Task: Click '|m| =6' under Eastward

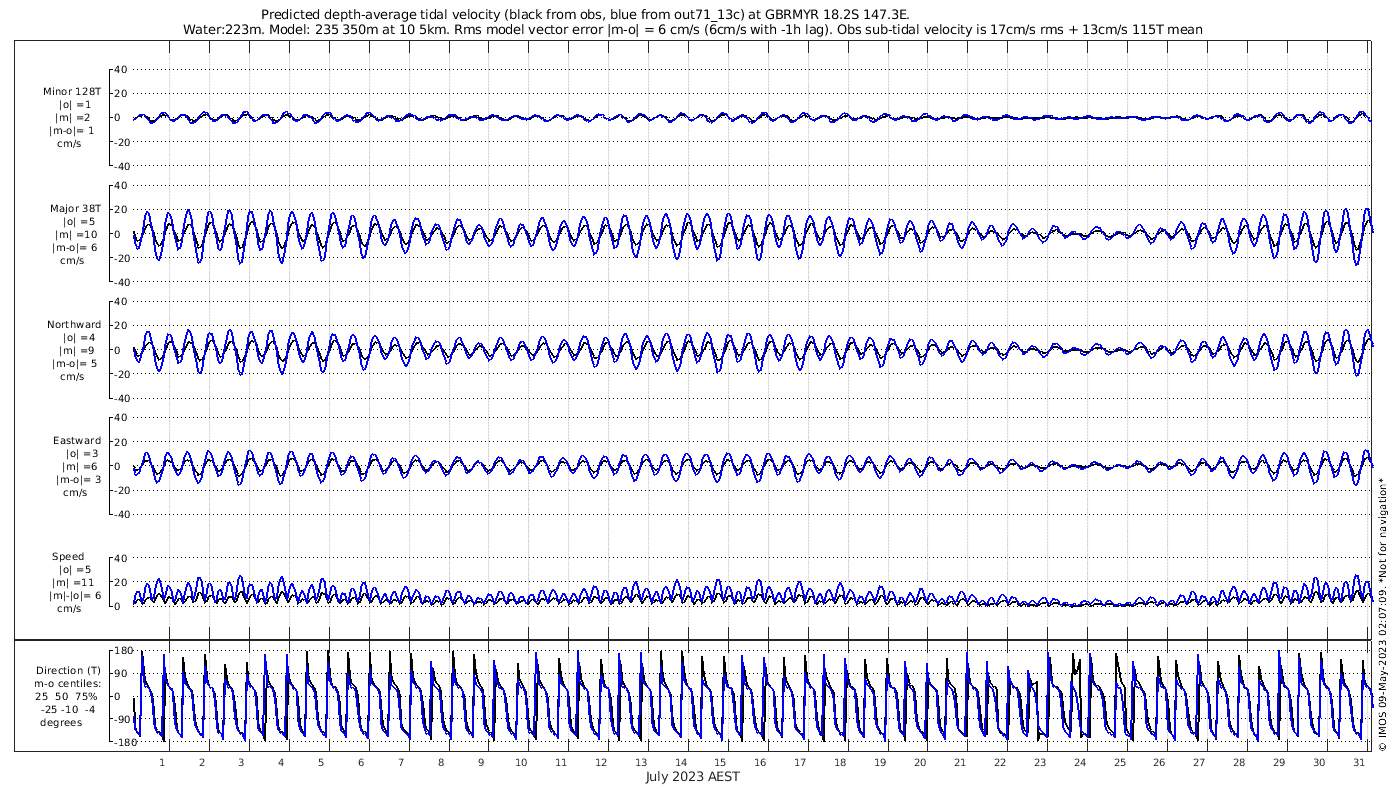Action: (80, 467)
